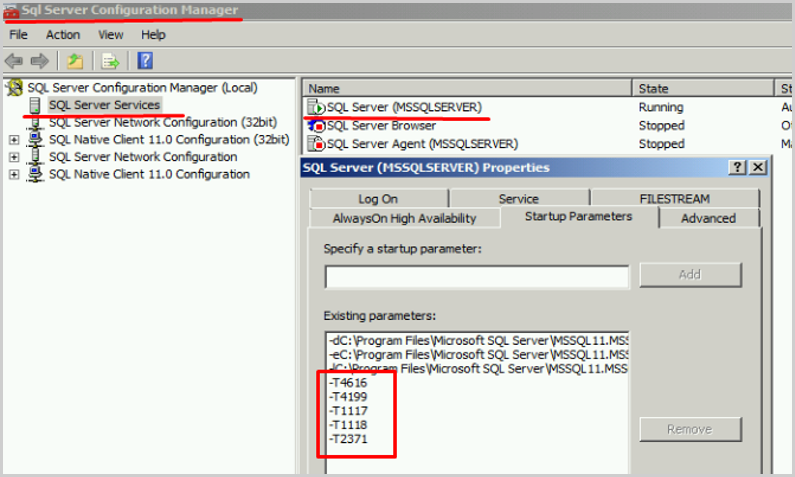Click the State column header
795x477 pixels.
[703, 88]
